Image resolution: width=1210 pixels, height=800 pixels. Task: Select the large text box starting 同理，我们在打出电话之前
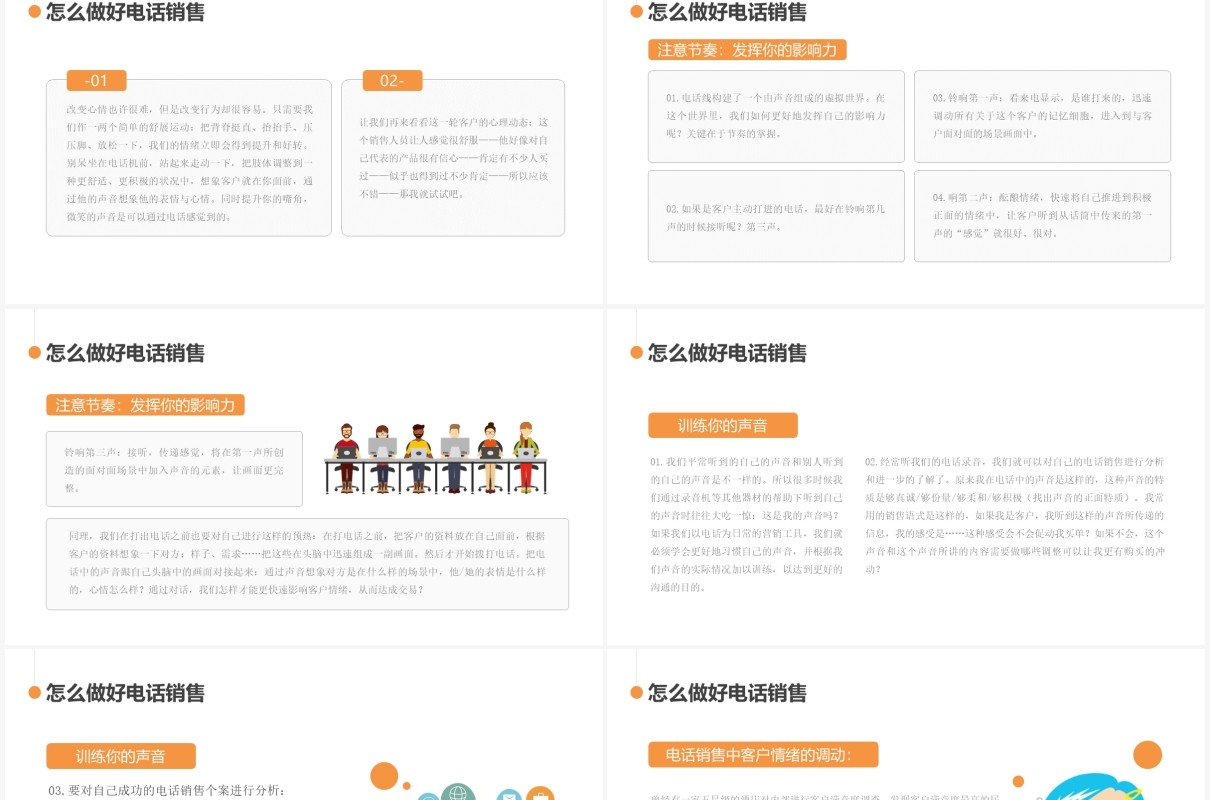tap(307, 564)
